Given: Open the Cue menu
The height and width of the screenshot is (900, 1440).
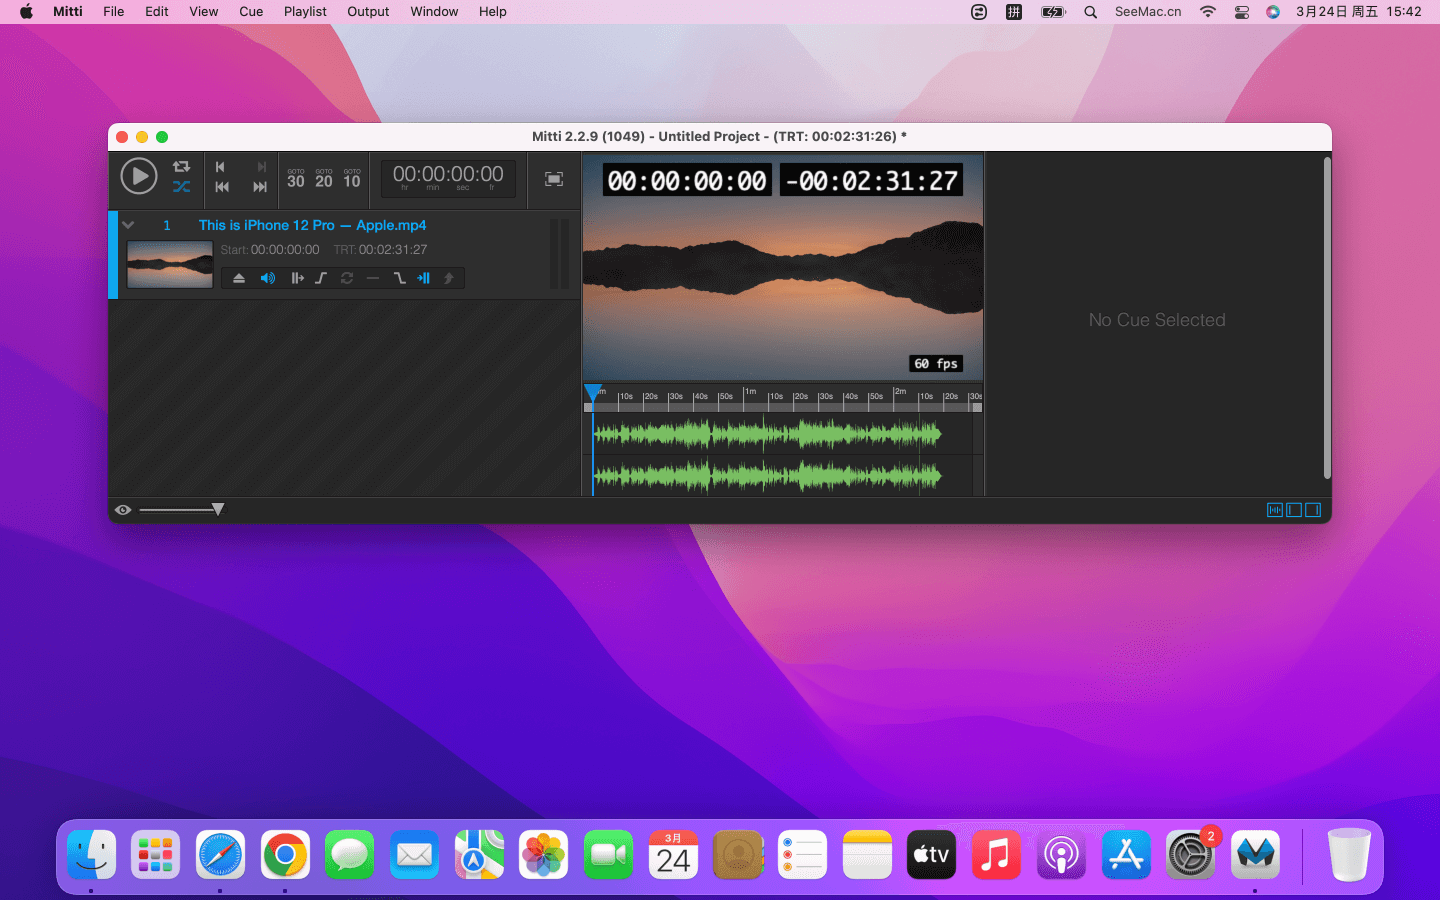Looking at the screenshot, I should click(251, 12).
